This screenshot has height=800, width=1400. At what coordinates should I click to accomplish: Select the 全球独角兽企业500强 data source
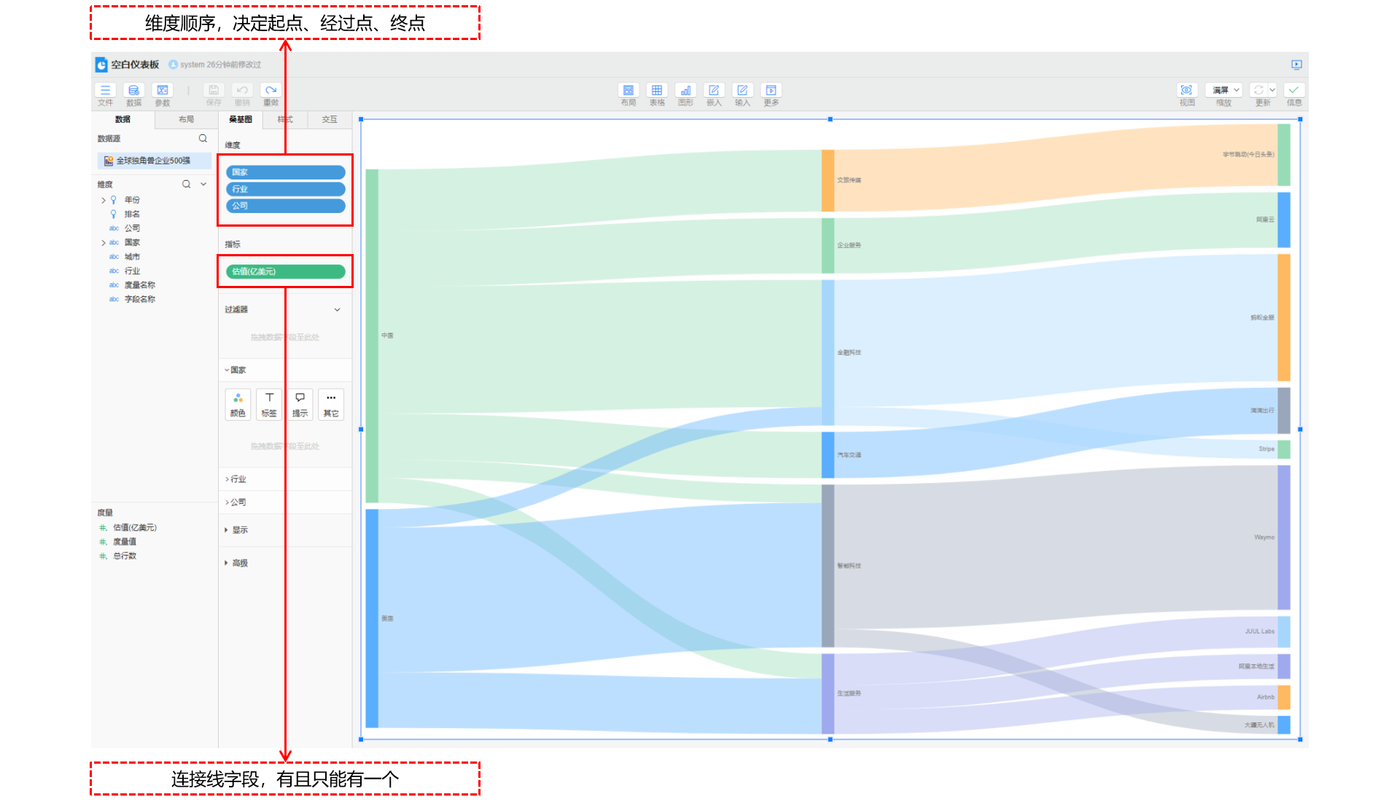click(152, 161)
